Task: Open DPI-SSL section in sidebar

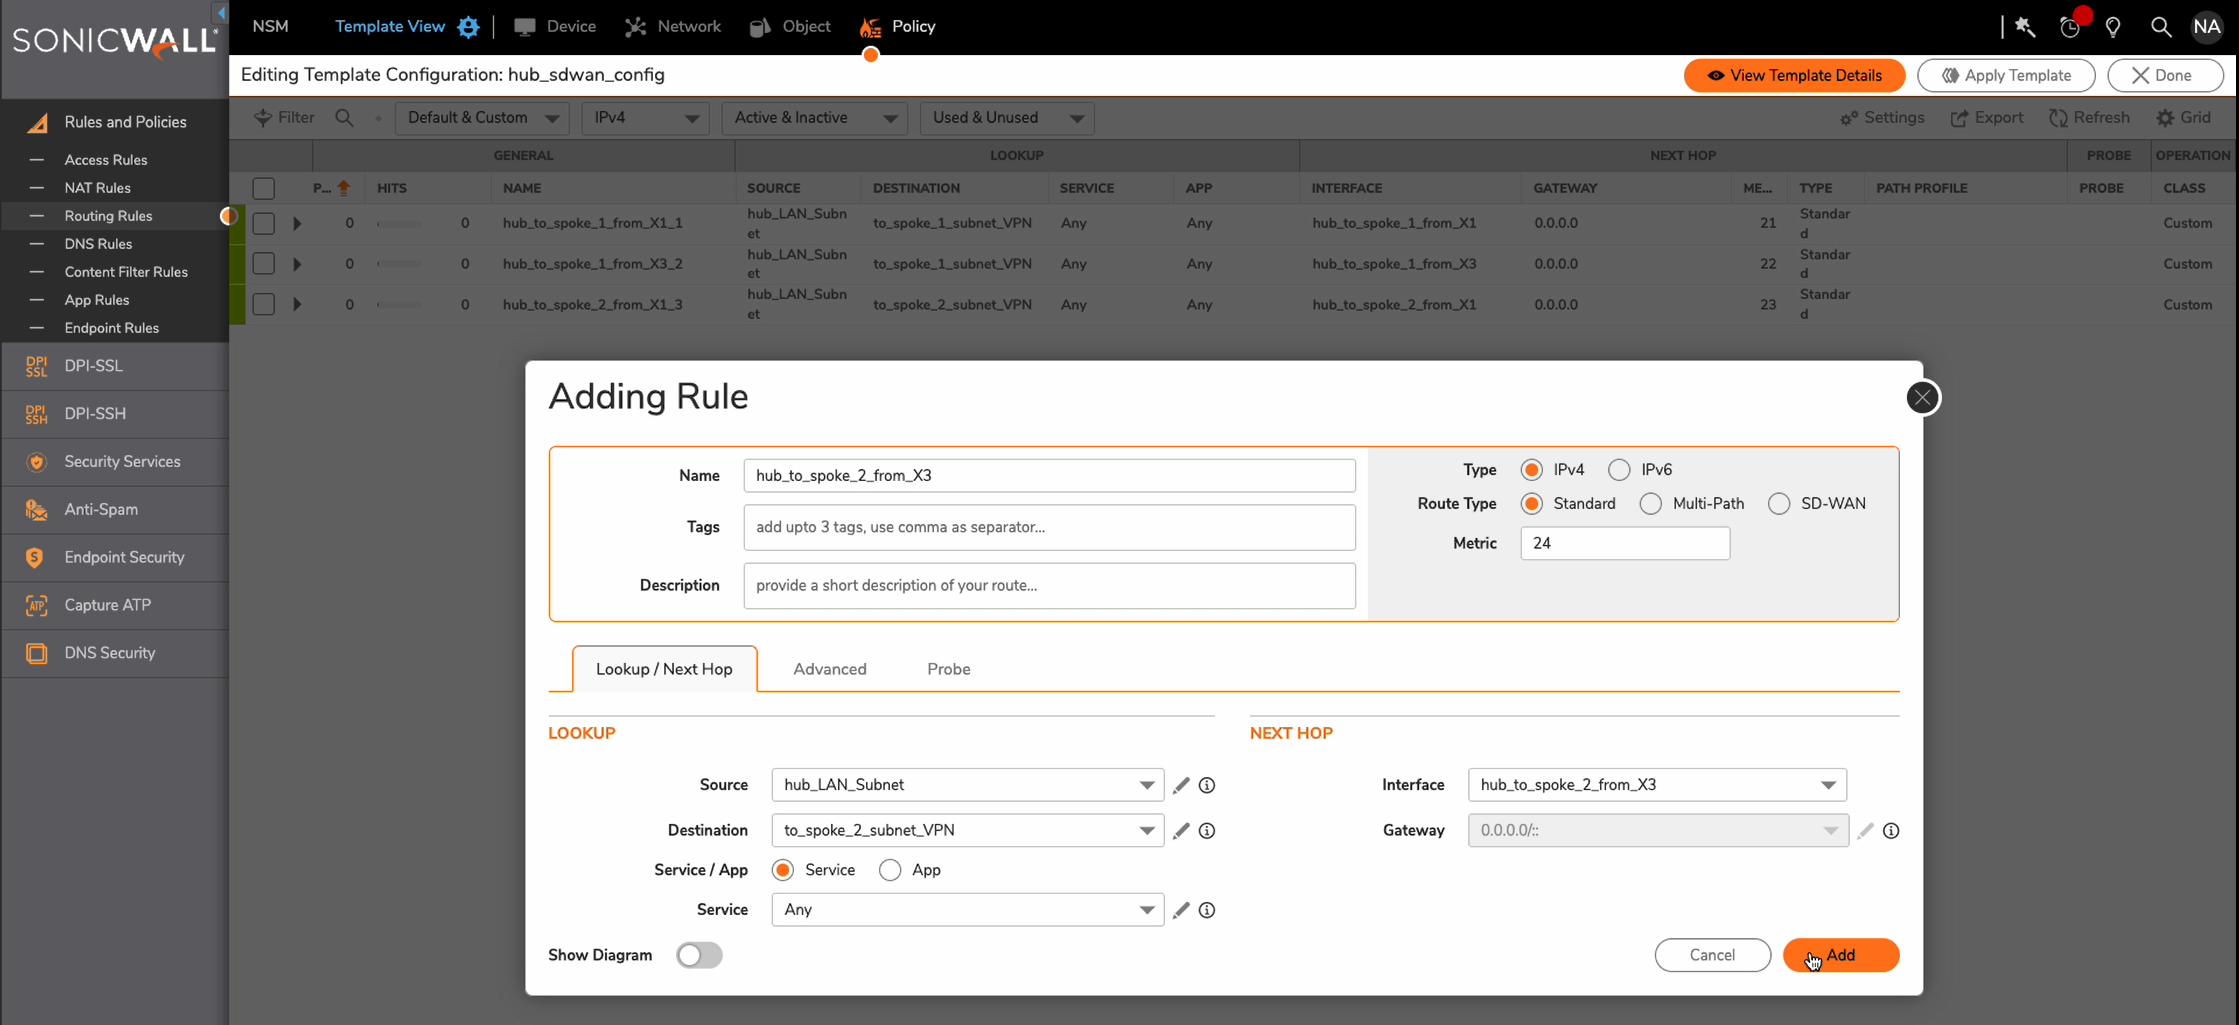Action: click(115, 366)
